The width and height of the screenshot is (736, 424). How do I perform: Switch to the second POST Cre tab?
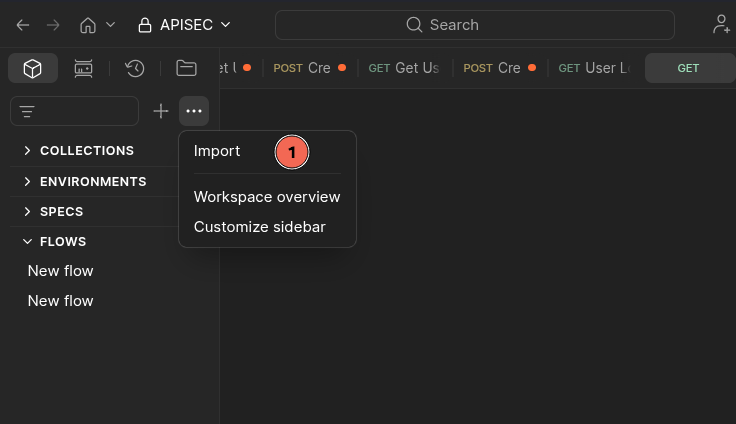499,68
